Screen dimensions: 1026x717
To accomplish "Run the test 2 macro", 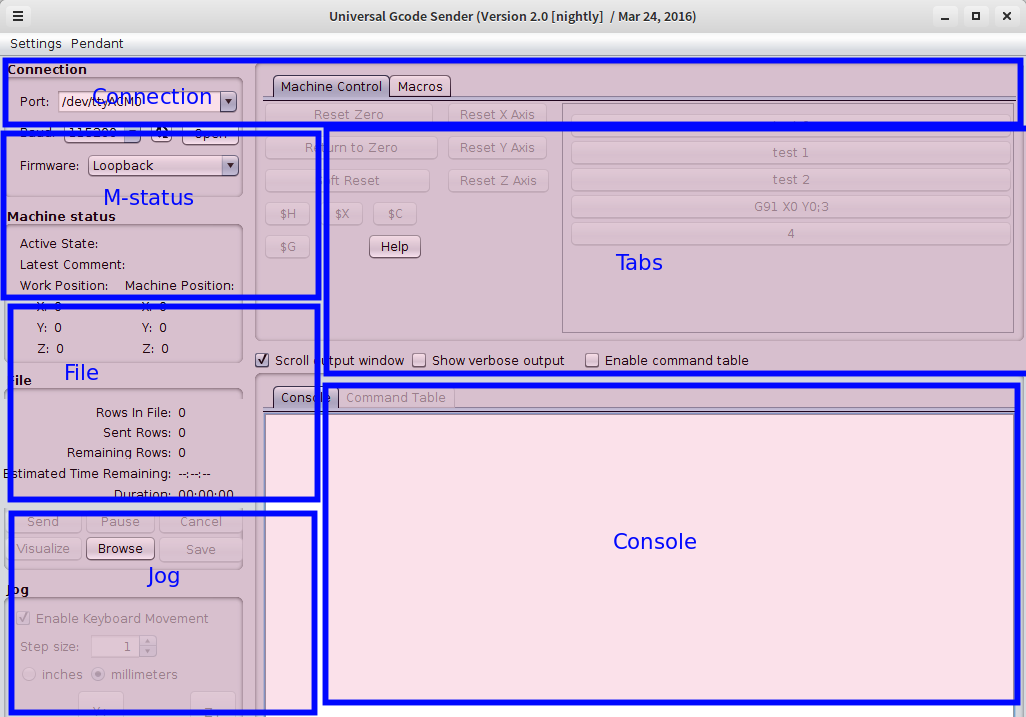I will [790, 179].
